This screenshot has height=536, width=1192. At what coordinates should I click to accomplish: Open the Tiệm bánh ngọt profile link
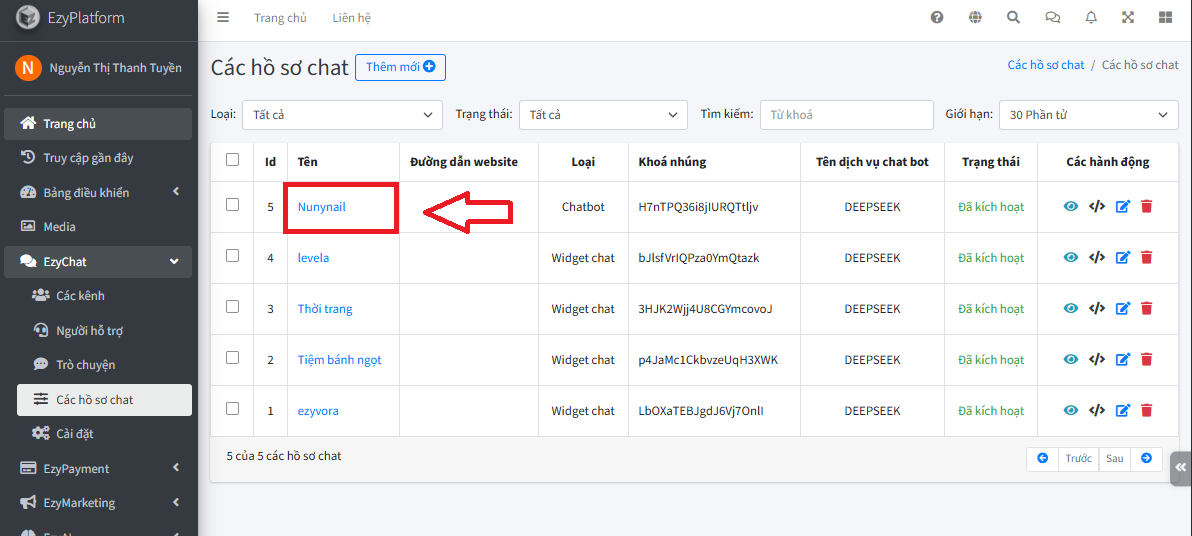[x=339, y=360]
